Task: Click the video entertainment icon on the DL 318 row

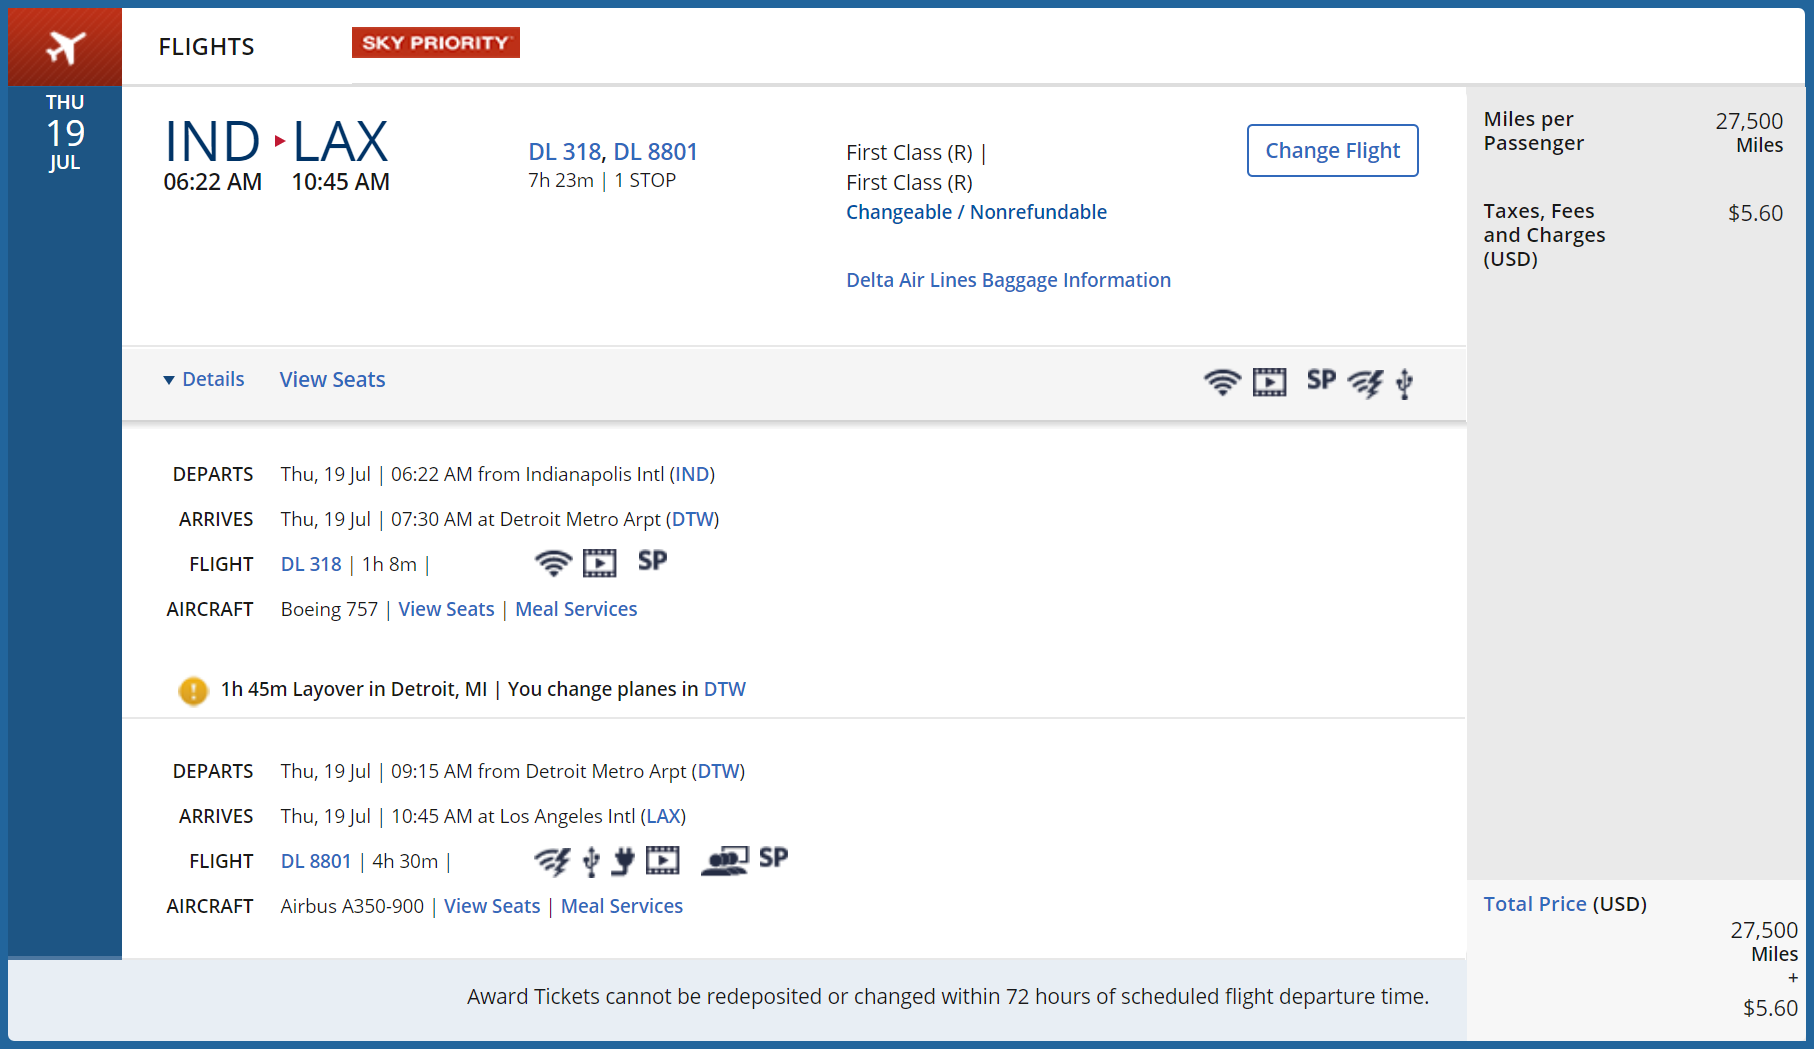Action: [x=600, y=563]
